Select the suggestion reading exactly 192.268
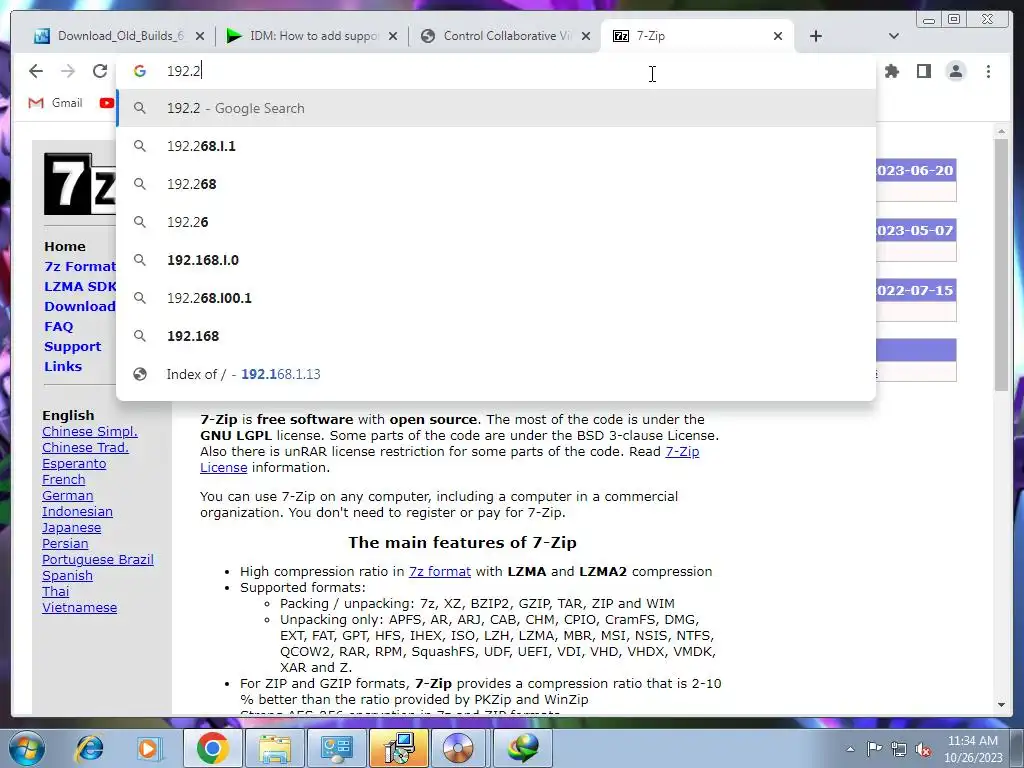The height and width of the screenshot is (768, 1024). 496,184
